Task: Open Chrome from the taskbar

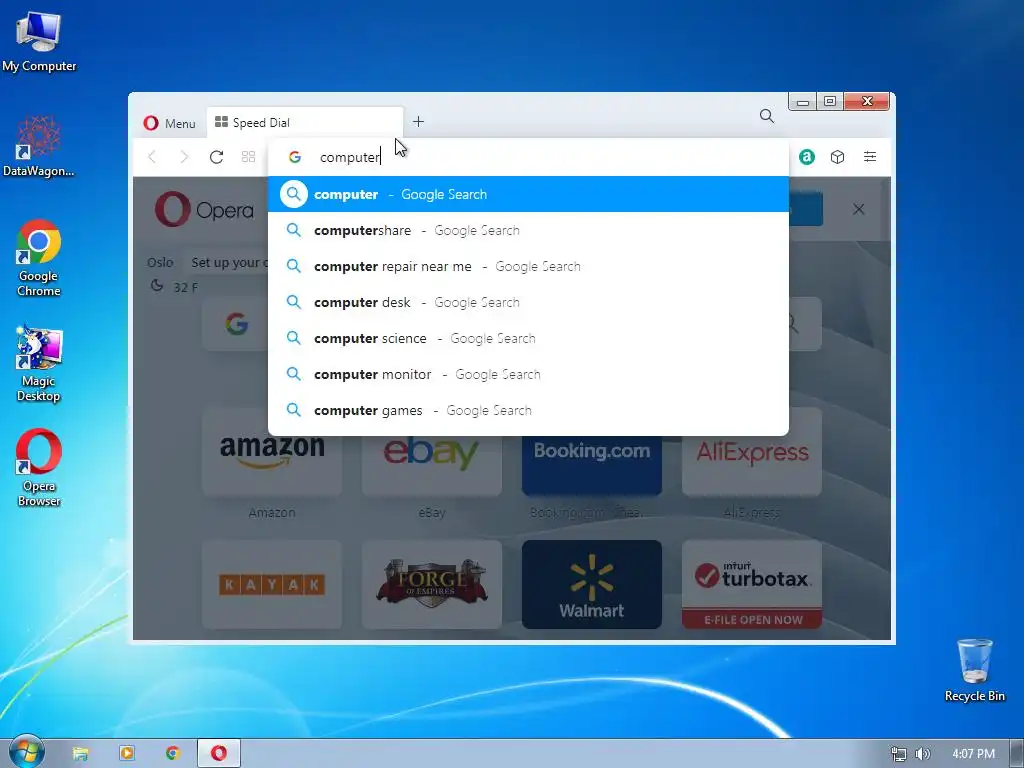Action: pos(172,753)
